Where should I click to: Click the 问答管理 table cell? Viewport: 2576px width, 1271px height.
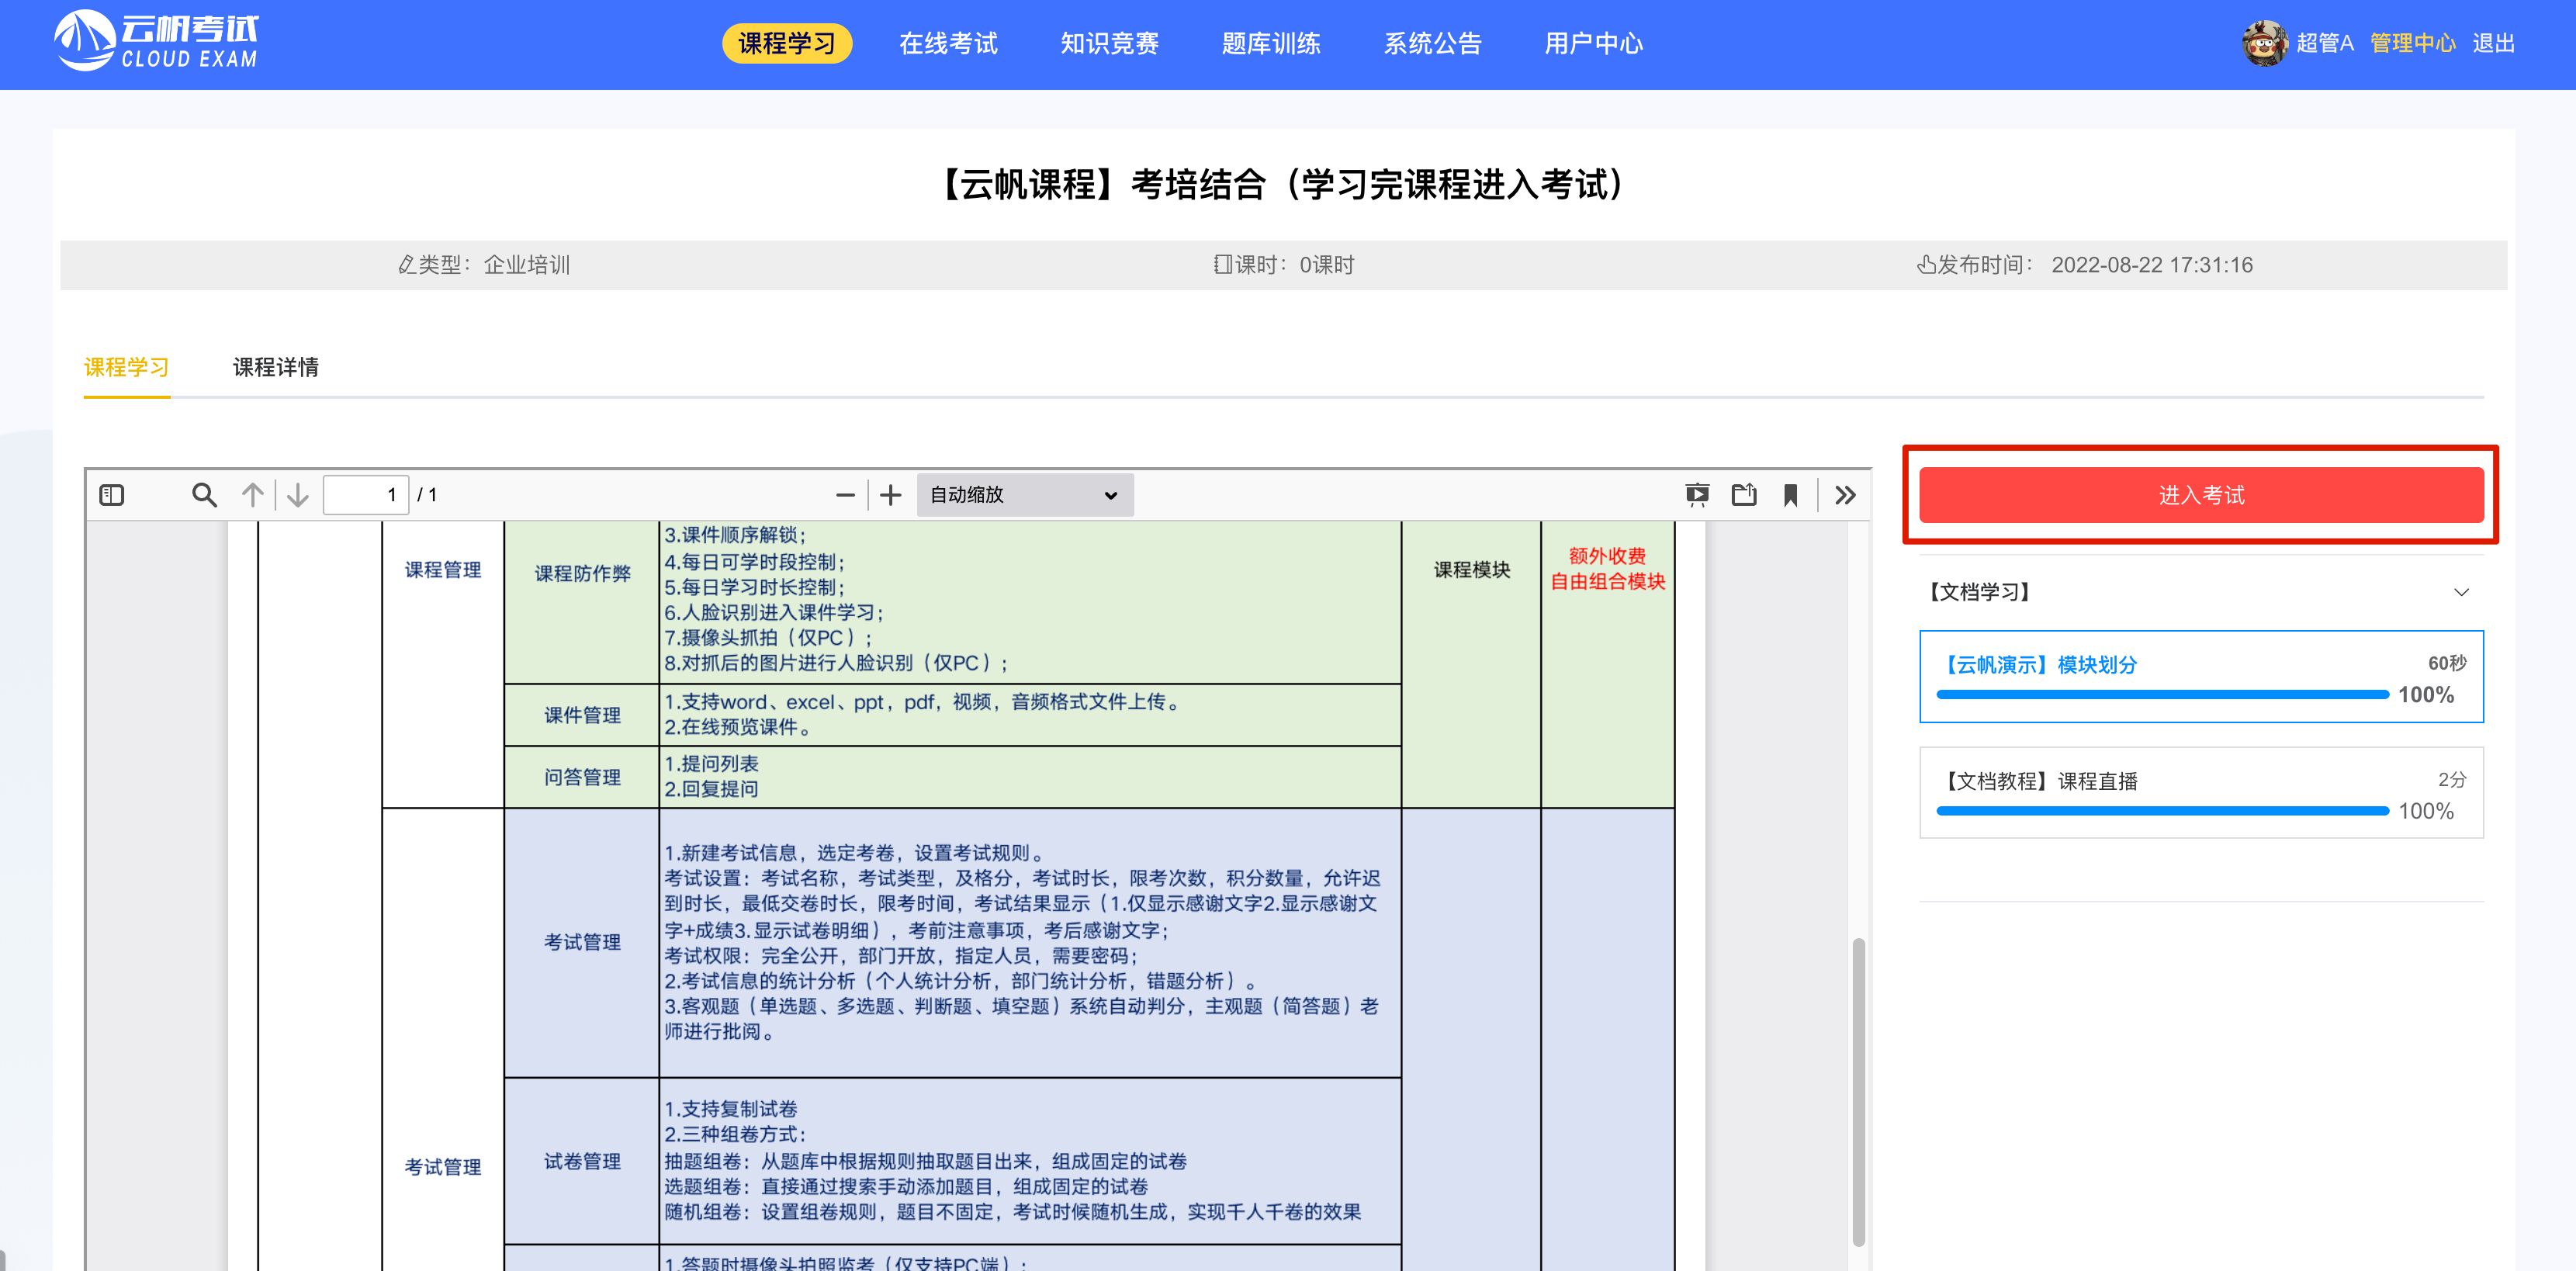582,777
